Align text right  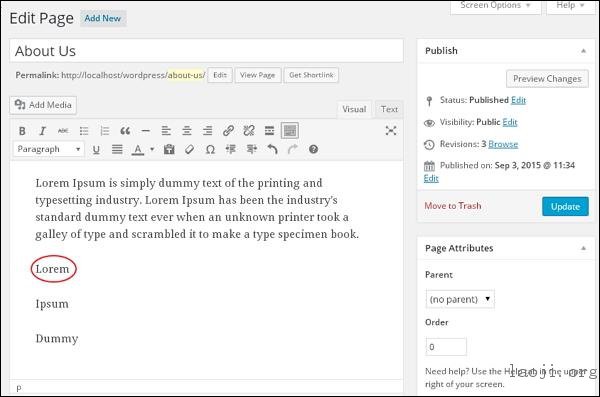click(207, 131)
